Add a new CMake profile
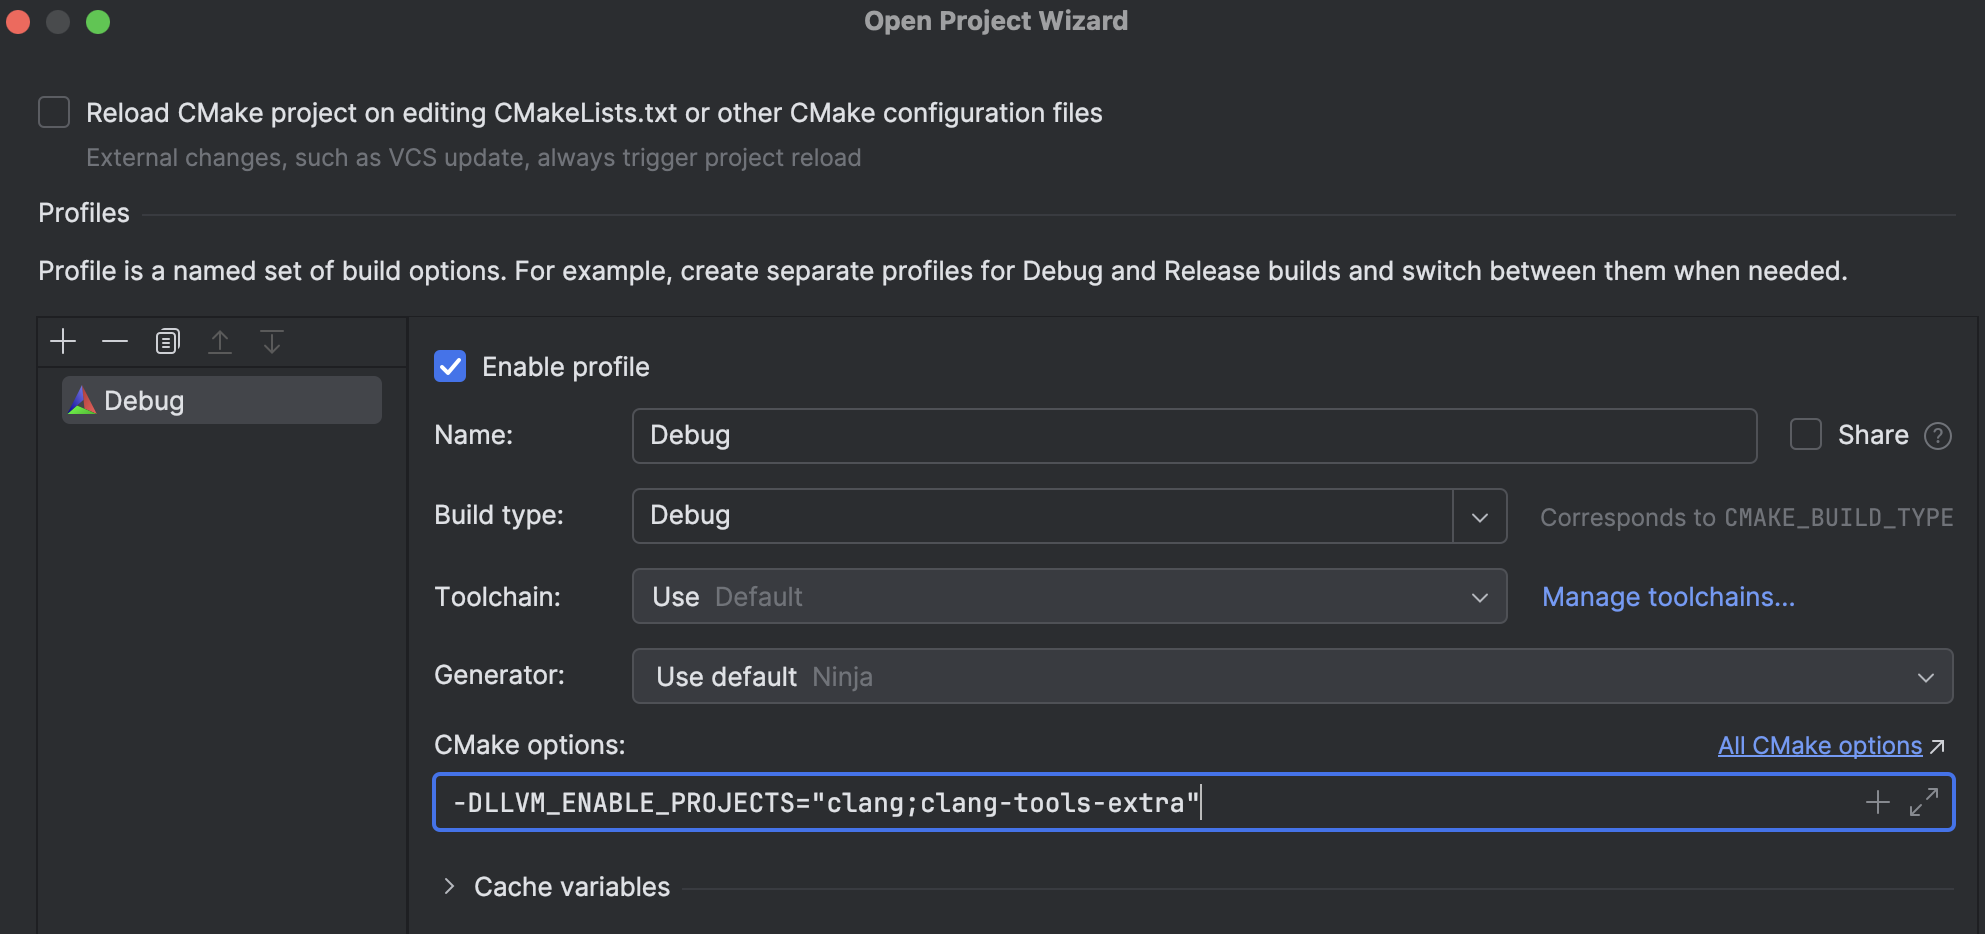Viewport: 1985px width, 934px height. tap(62, 341)
